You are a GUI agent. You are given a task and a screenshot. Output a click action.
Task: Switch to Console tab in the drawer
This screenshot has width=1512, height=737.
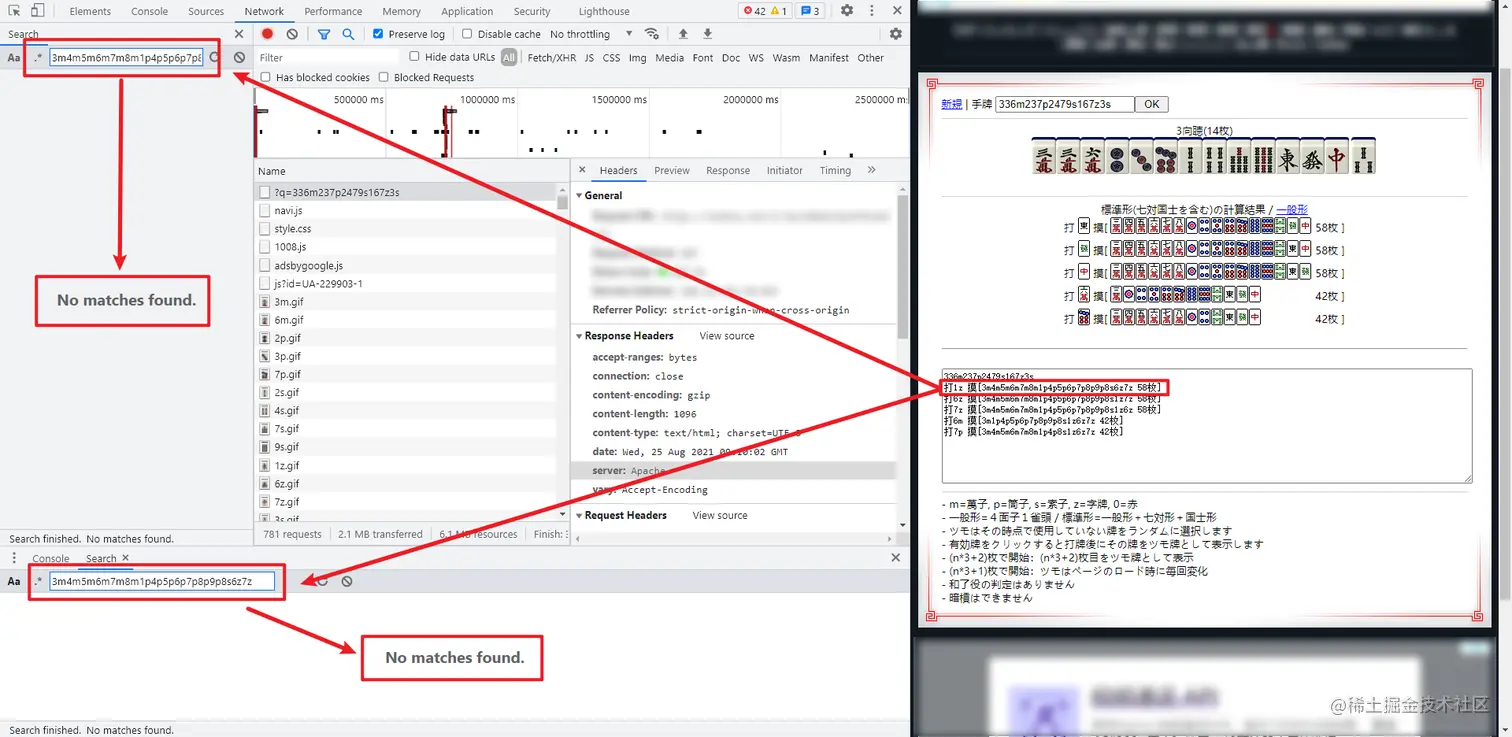[x=51, y=558]
